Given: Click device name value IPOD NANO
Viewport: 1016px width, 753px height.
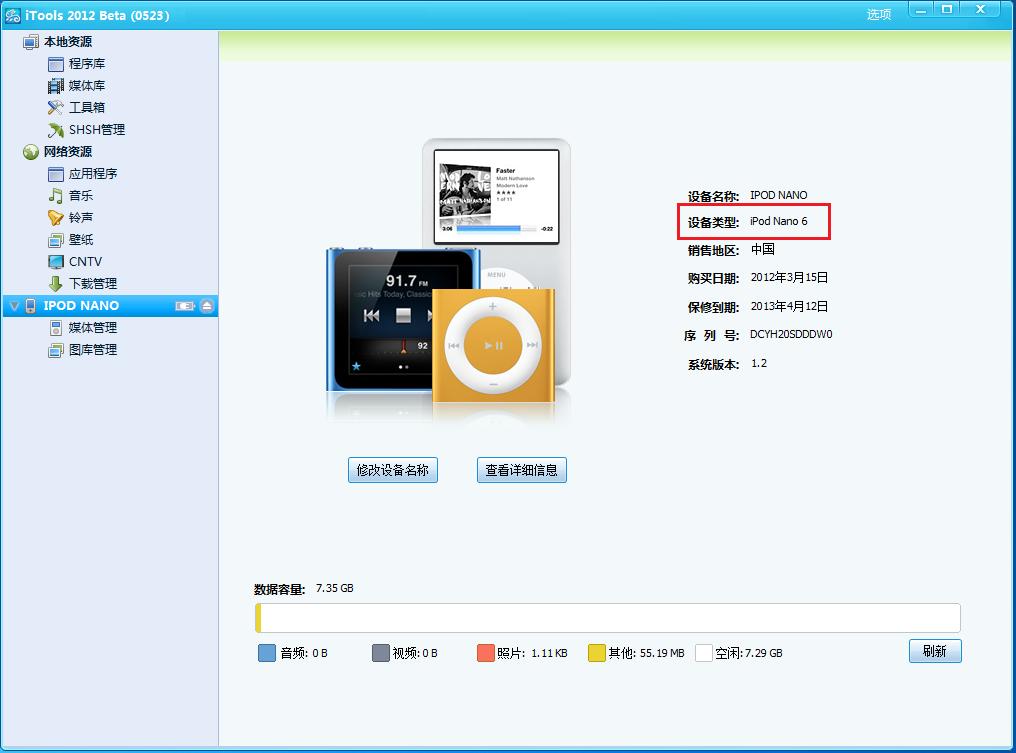Looking at the screenshot, I should tap(778, 195).
